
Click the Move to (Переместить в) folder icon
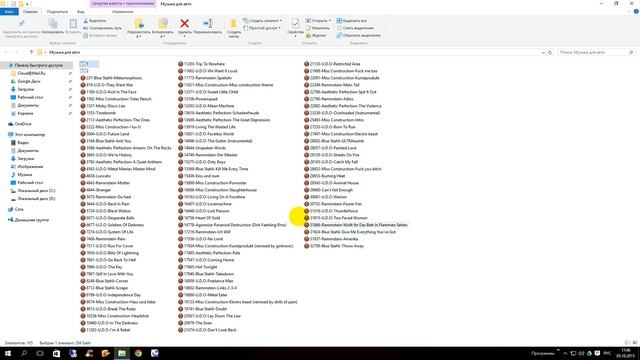(x=139, y=24)
